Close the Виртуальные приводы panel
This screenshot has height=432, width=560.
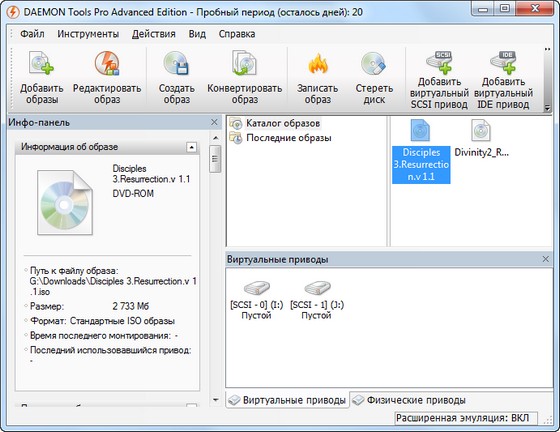[546, 259]
